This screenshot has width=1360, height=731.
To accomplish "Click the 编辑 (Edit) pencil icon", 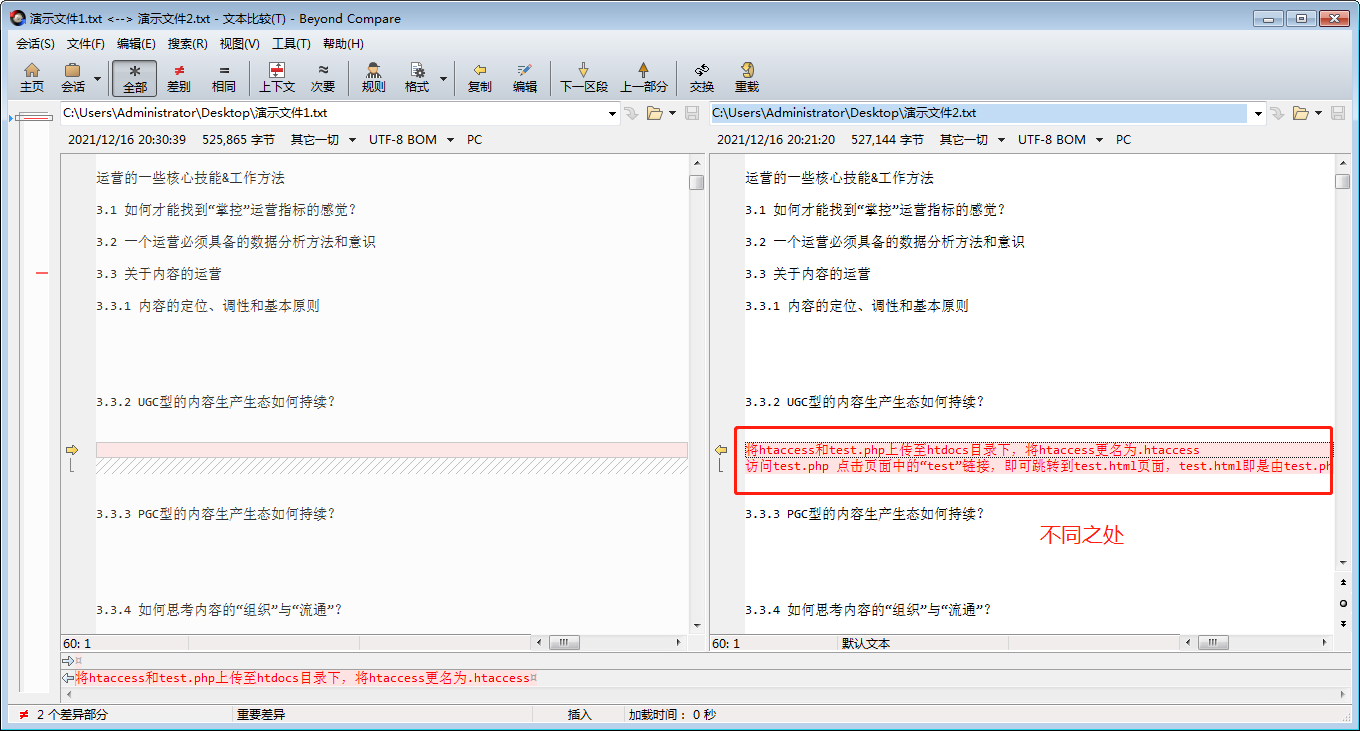I will click(525, 77).
